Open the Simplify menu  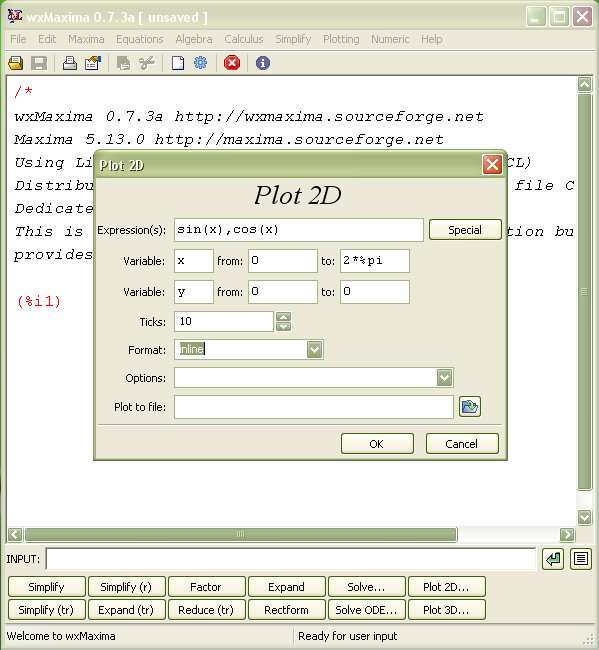(293, 39)
